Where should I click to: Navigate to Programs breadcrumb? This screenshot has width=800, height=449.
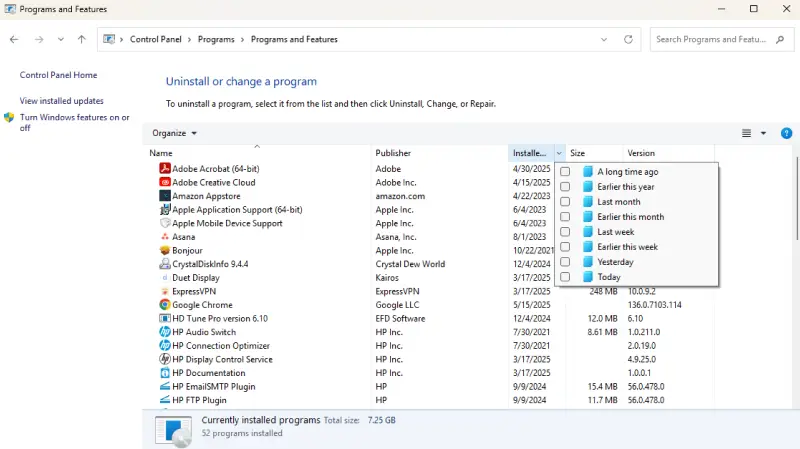pos(216,39)
